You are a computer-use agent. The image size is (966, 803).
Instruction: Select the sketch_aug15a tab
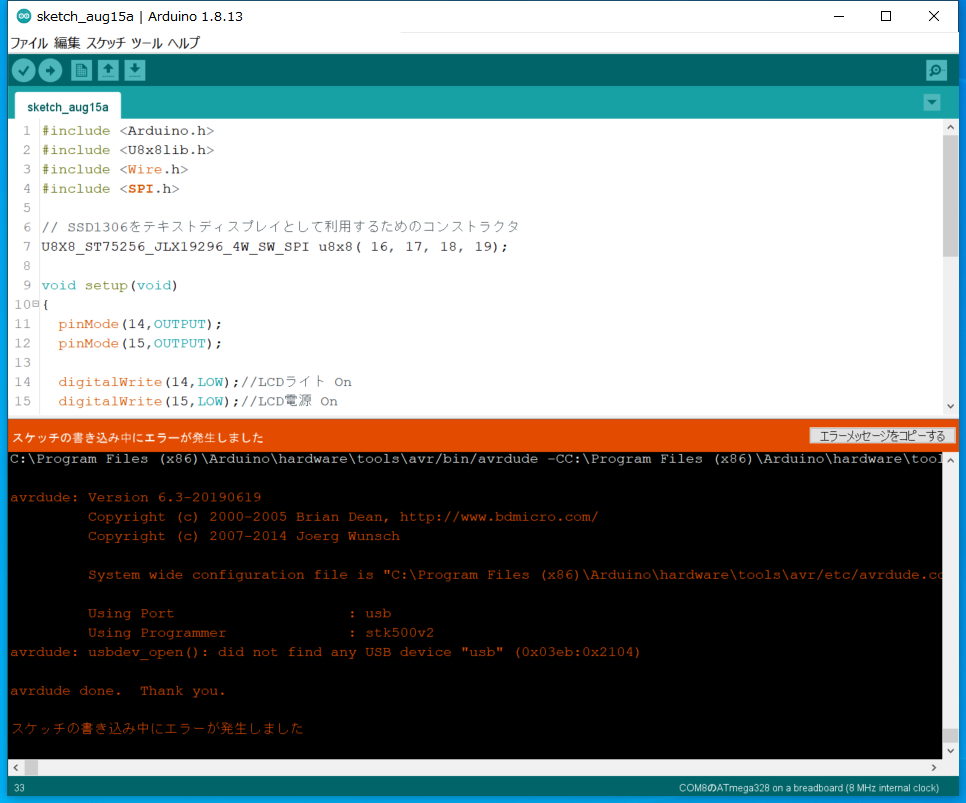tap(67, 105)
